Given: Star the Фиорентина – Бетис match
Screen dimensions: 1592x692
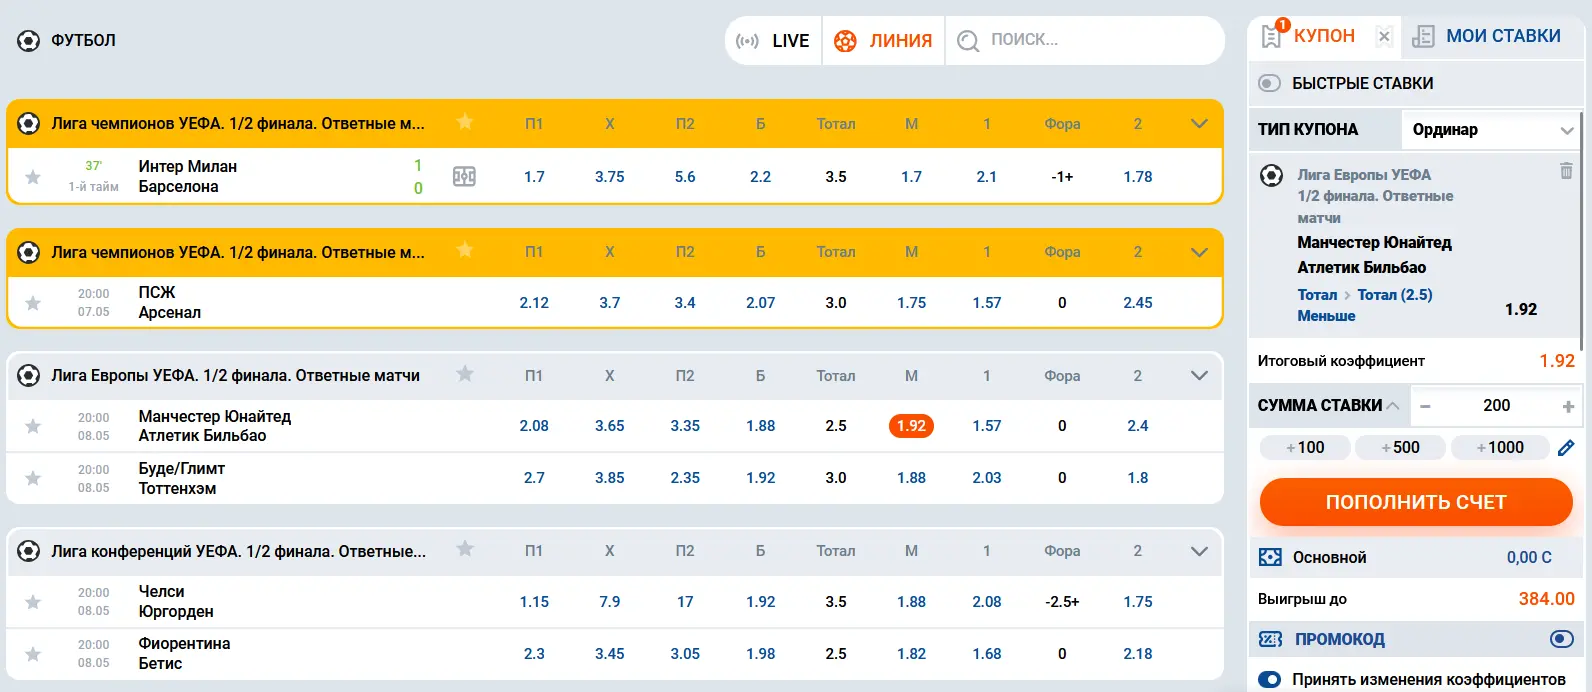Looking at the screenshot, I should [33, 654].
